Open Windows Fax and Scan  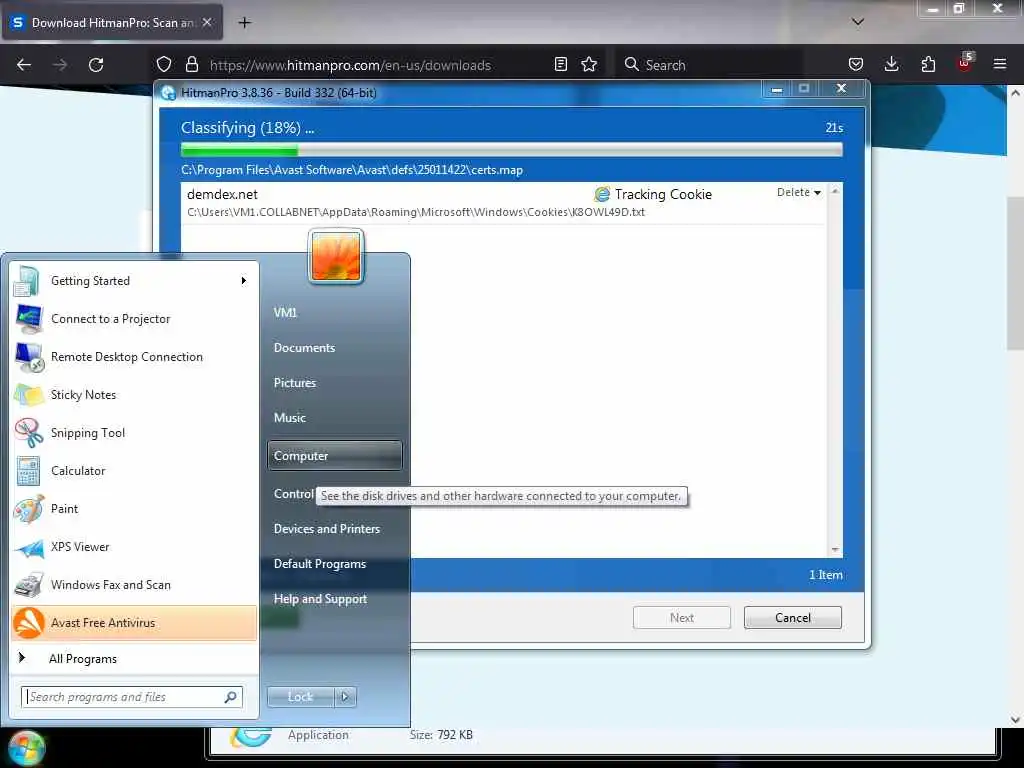pyautogui.click(x=134, y=584)
